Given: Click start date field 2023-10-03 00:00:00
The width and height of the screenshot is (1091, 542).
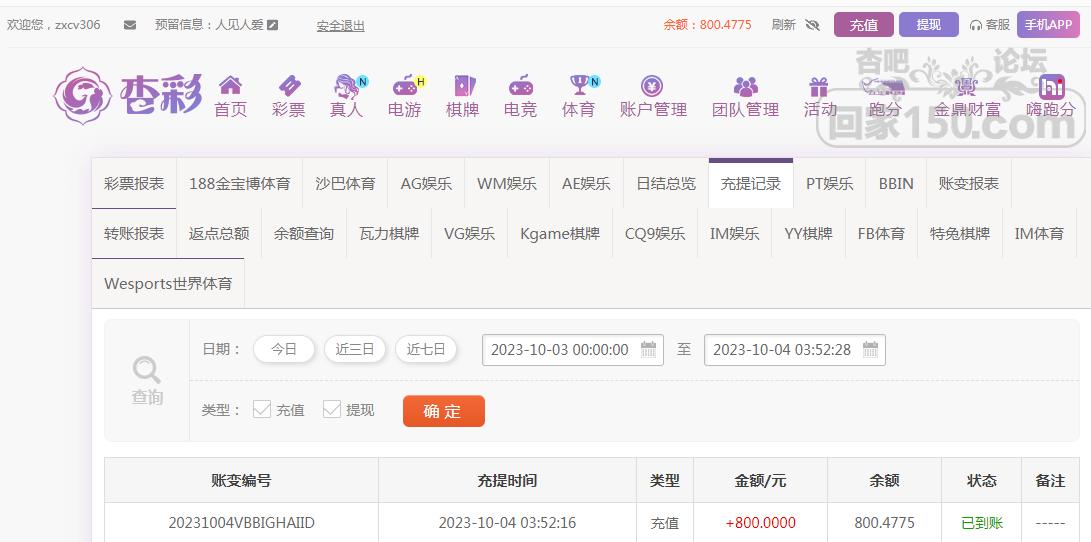Looking at the screenshot, I should pyautogui.click(x=573, y=350).
